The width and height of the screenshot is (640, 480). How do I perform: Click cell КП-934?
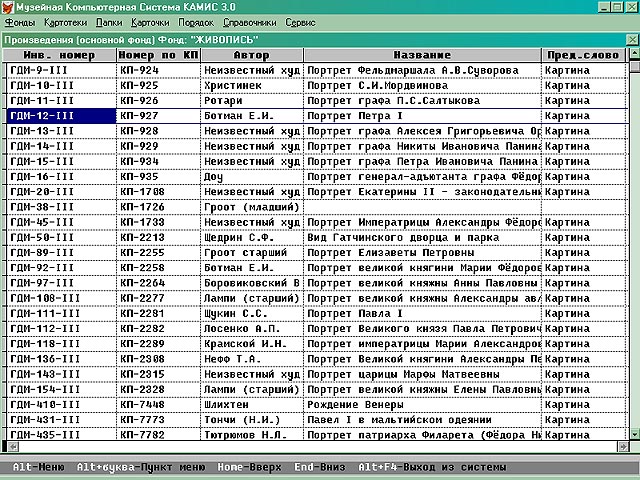pos(158,162)
